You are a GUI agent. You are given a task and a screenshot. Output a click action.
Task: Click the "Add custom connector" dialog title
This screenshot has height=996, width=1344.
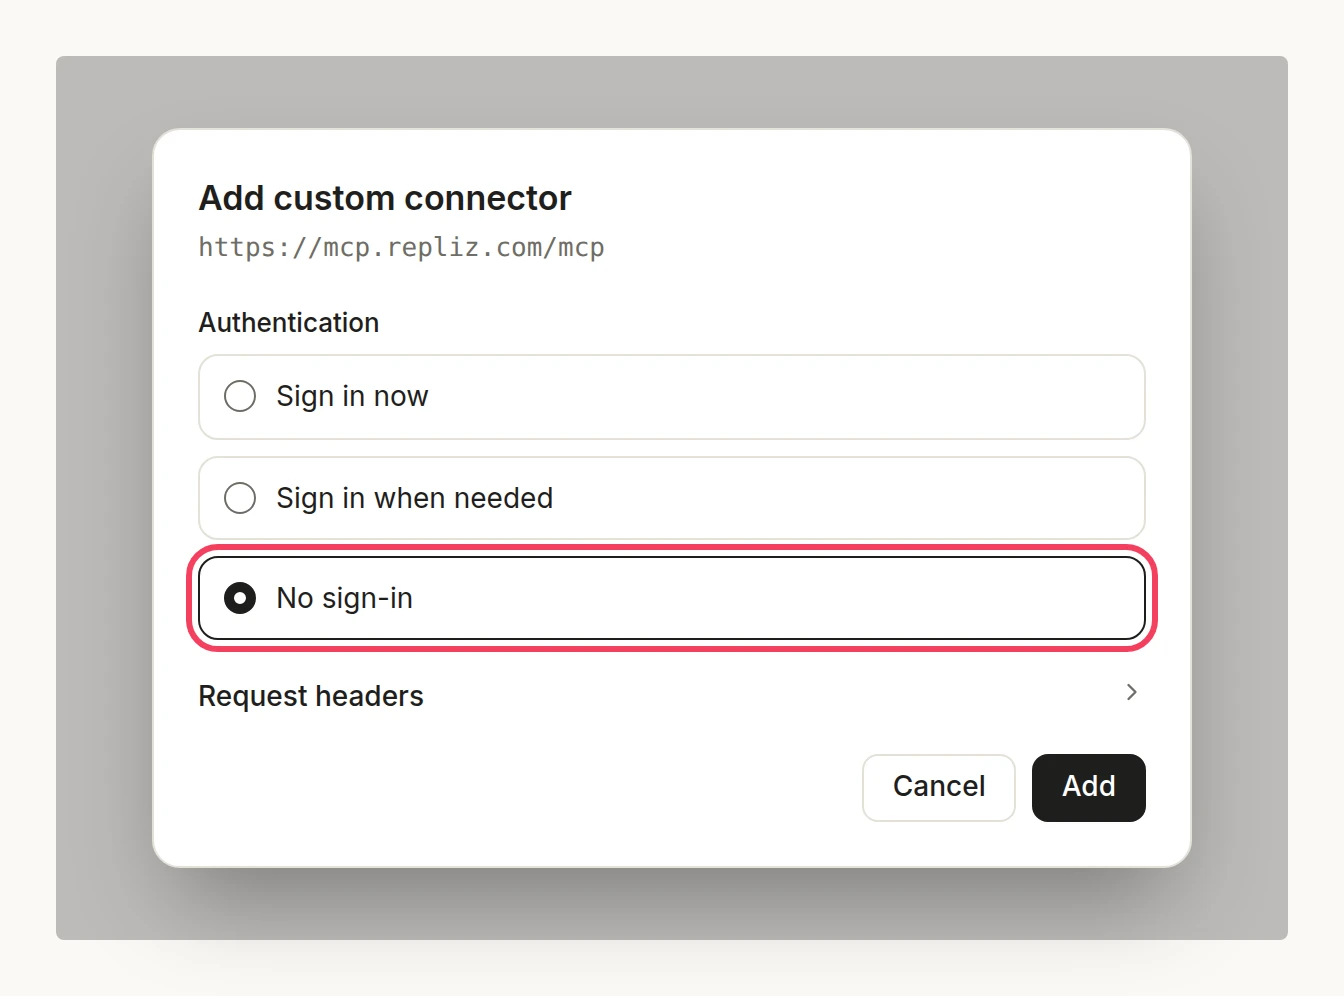[385, 198]
